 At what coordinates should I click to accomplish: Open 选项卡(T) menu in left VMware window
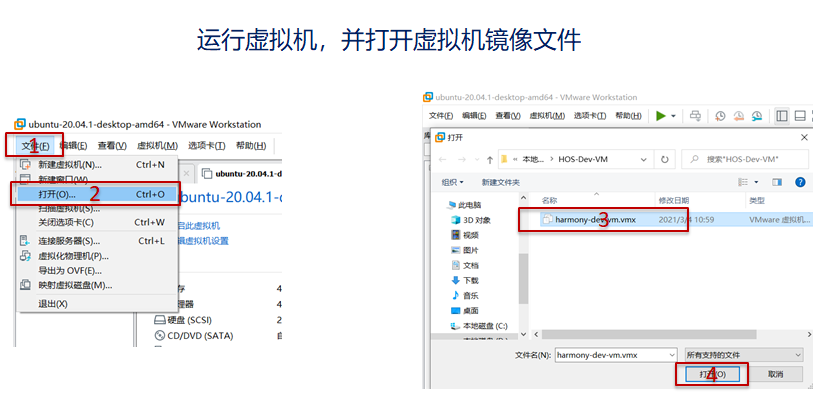pos(206,146)
